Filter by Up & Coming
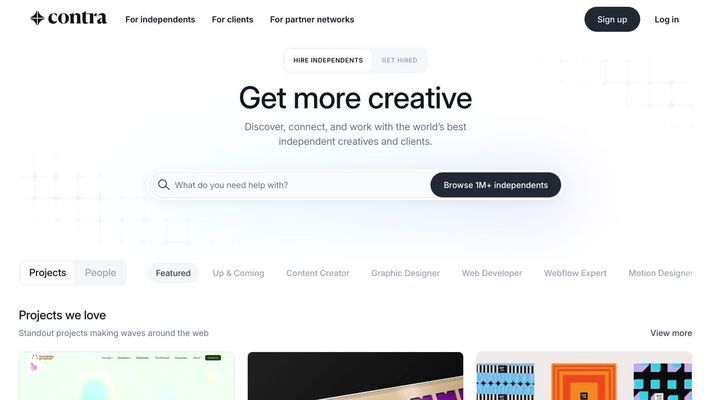This screenshot has height=400, width=711. click(x=239, y=273)
